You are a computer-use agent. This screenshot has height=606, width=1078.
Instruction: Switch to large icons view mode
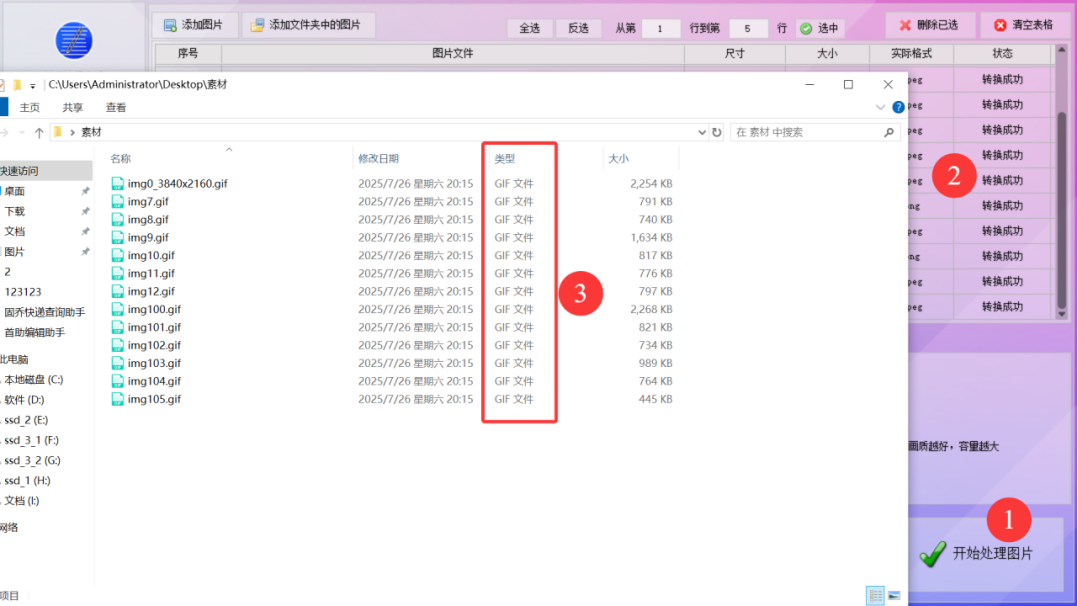(893, 596)
